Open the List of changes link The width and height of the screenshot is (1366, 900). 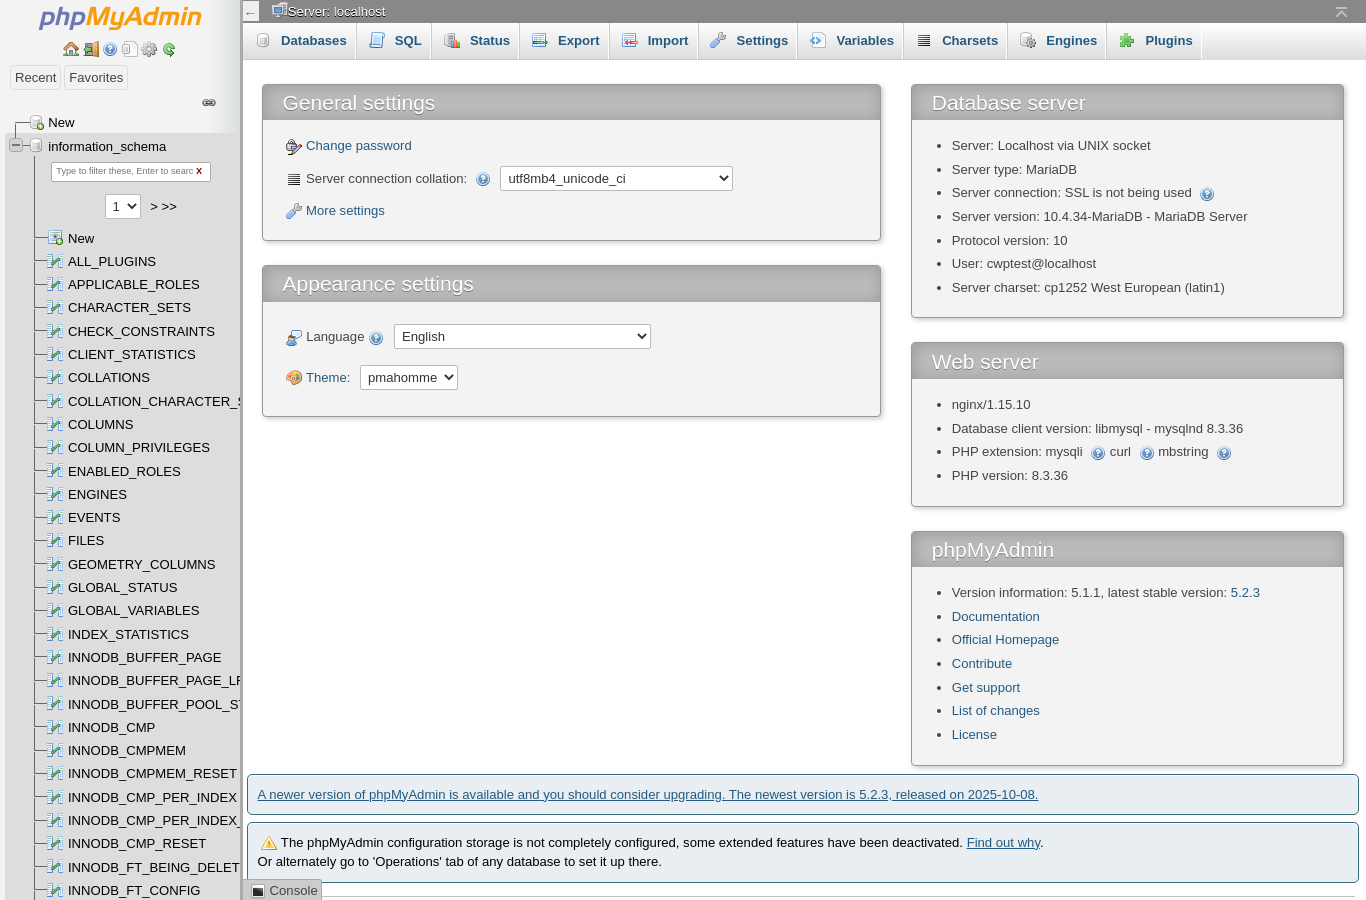[x=995, y=711]
